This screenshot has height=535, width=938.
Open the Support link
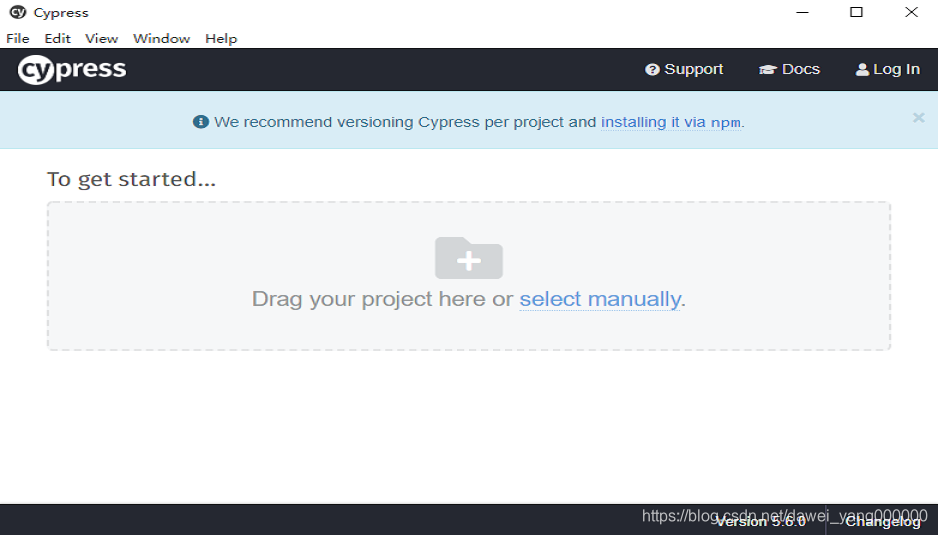click(684, 69)
